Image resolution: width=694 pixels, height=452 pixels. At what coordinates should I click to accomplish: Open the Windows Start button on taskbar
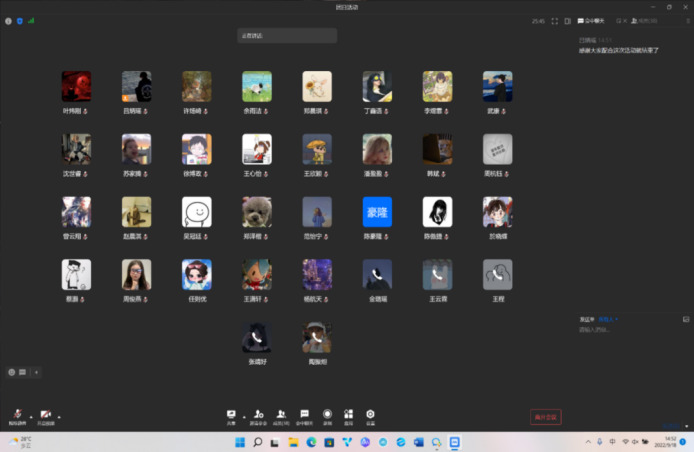tap(238, 442)
